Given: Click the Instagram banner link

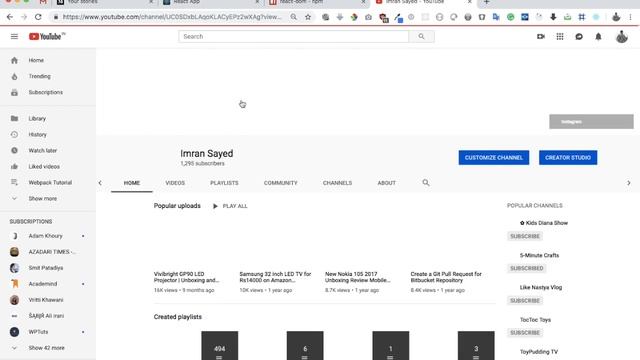Looking at the screenshot, I should [591, 122].
